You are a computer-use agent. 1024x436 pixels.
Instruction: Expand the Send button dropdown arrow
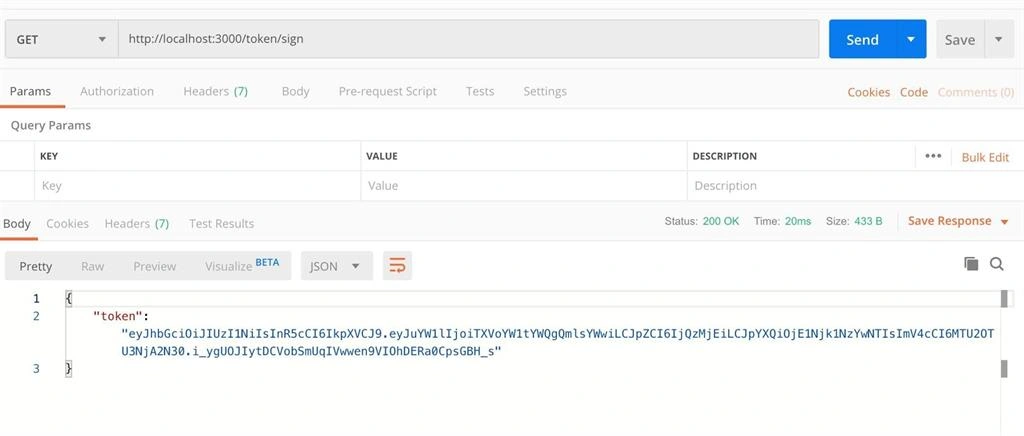[x=911, y=39]
